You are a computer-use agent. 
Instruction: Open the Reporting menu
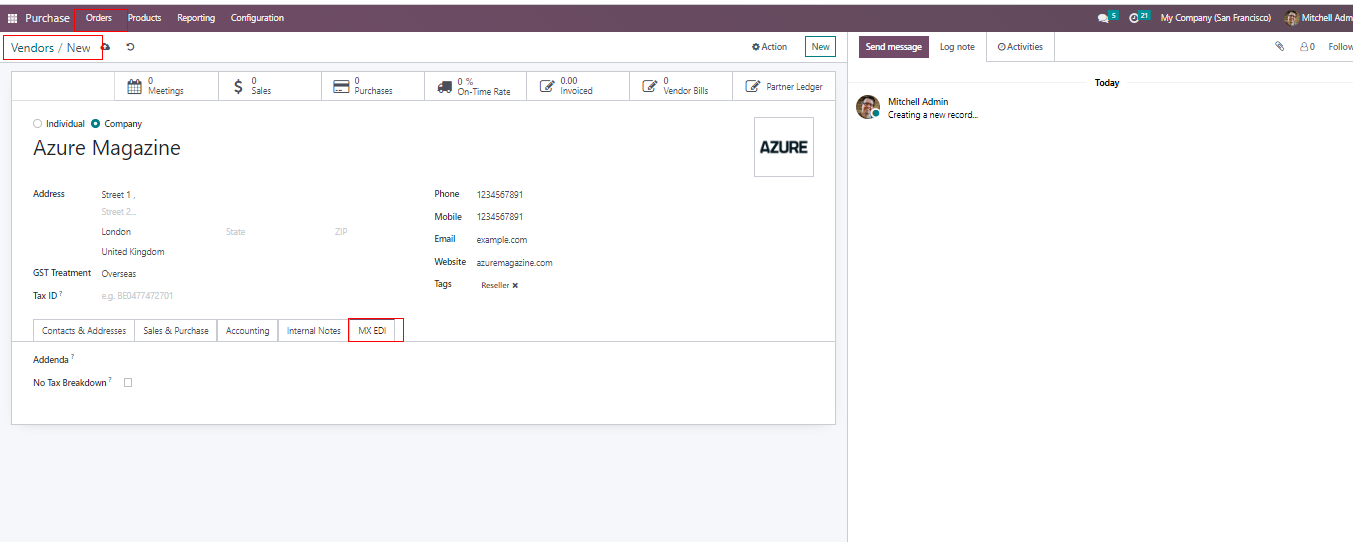pyautogui.click(x=196, y=18)
